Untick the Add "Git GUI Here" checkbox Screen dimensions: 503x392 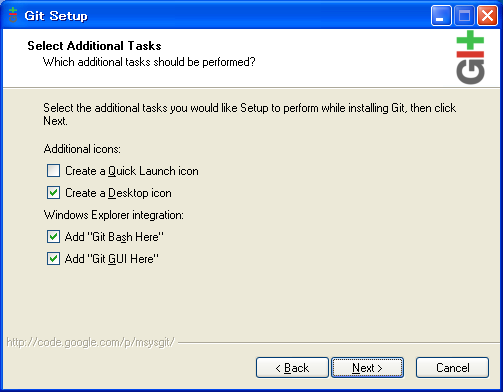coord(53,259)
